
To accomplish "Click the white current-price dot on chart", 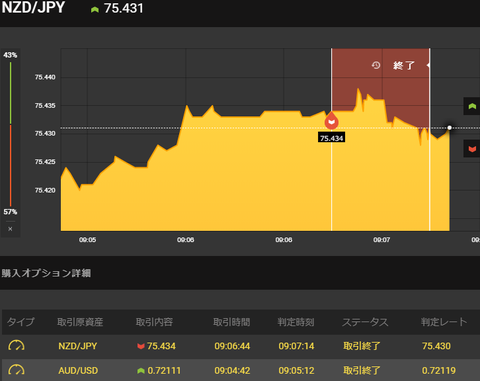I will 449,128.
